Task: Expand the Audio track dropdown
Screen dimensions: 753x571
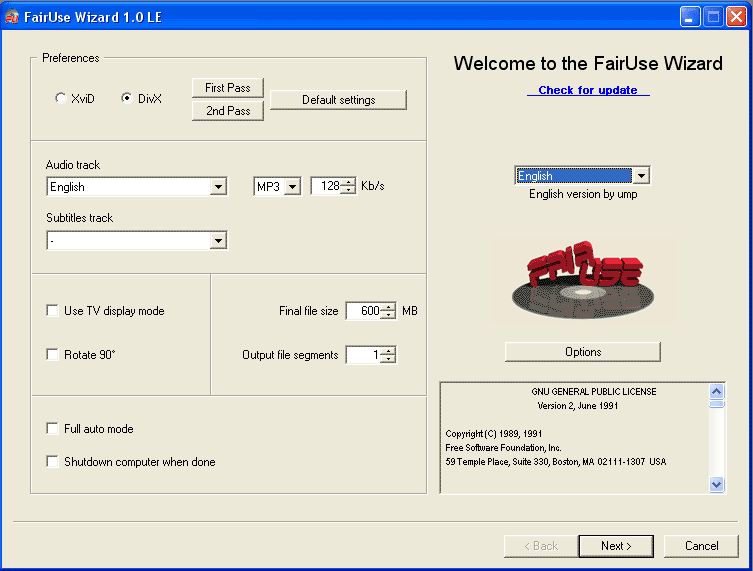Action: coord(219,187)
